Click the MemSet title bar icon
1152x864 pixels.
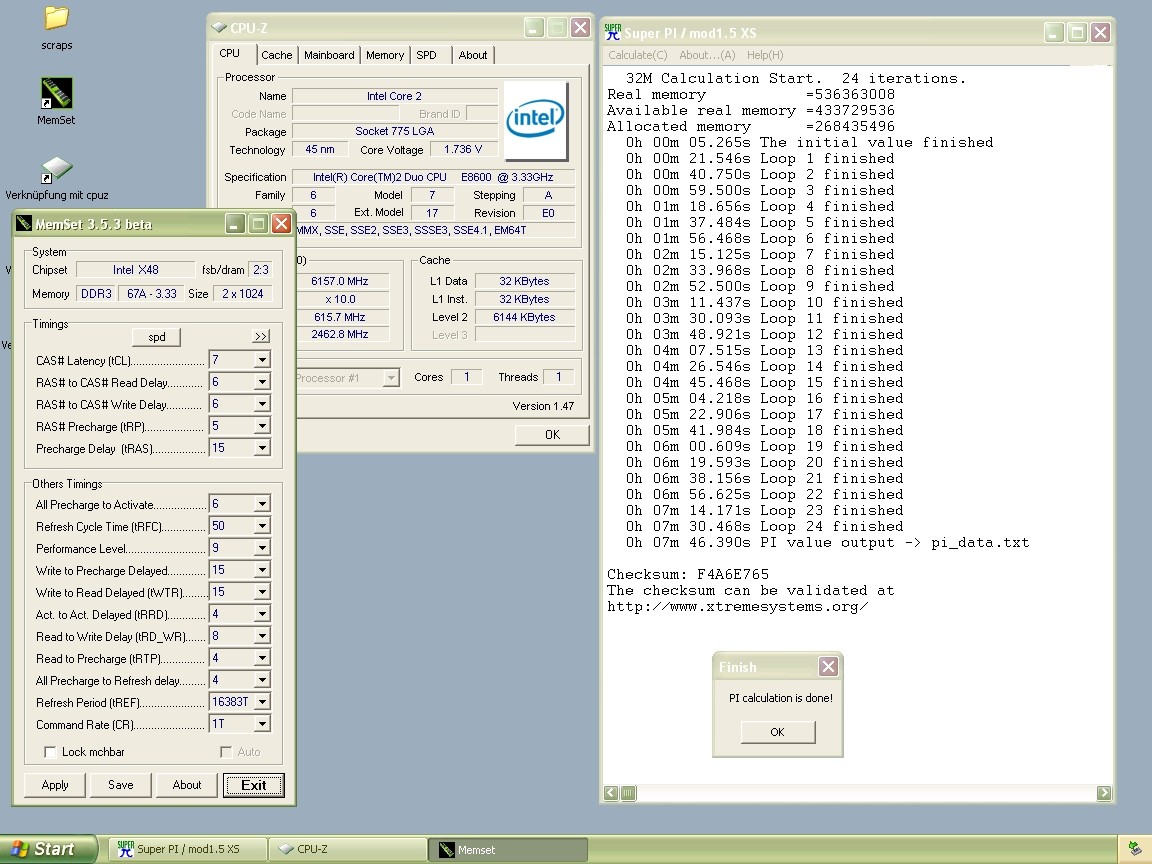pos(24,223)
